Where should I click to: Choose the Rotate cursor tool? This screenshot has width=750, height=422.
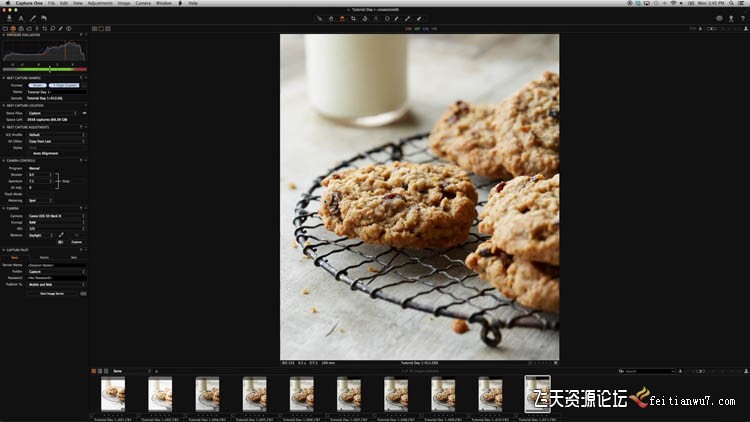[x=364, y=19]
